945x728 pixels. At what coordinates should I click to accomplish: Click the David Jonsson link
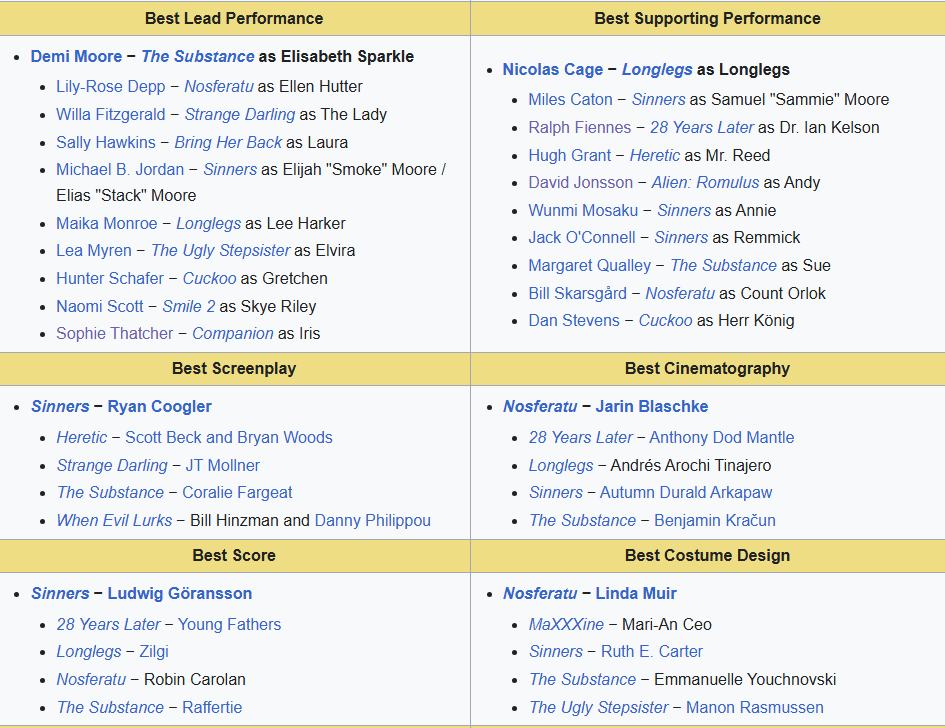pyautogui.click(x=580, y=183)
